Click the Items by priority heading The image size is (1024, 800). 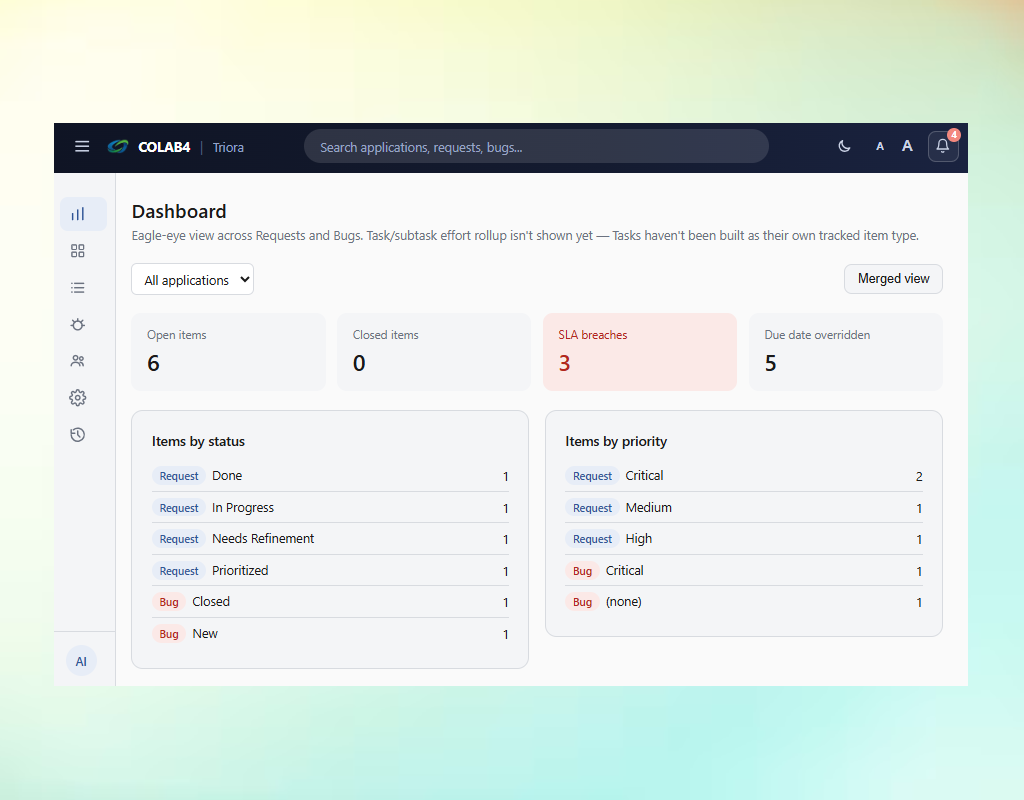click(616, 441)
